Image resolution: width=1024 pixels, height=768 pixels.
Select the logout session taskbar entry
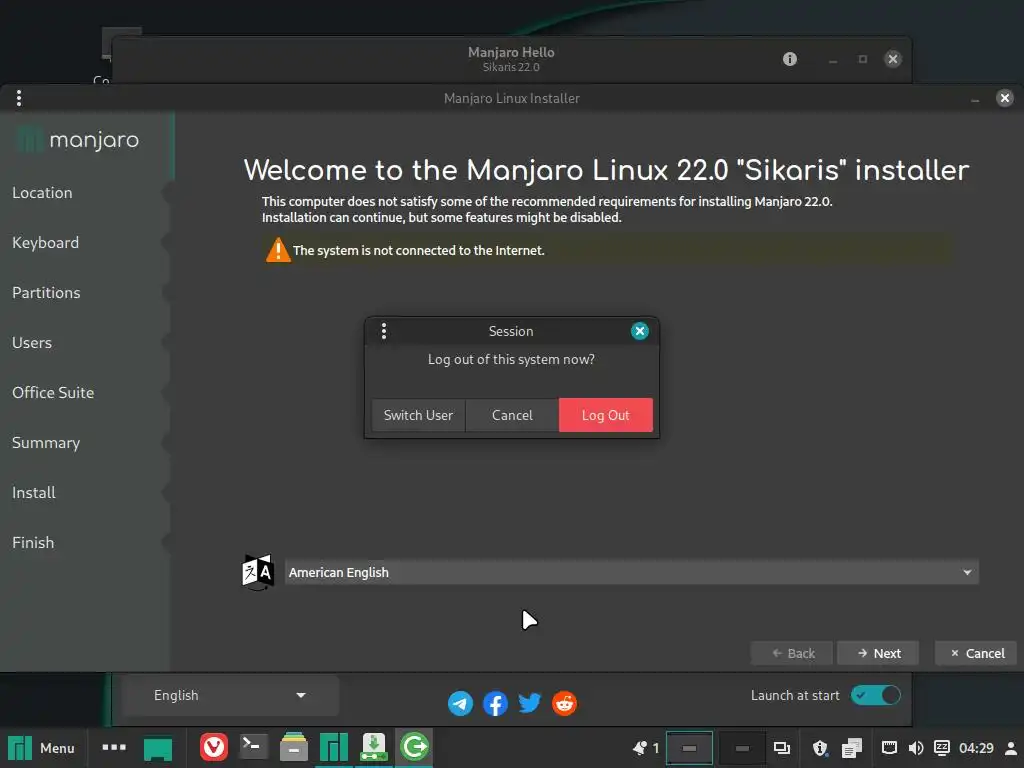point(414,747)
